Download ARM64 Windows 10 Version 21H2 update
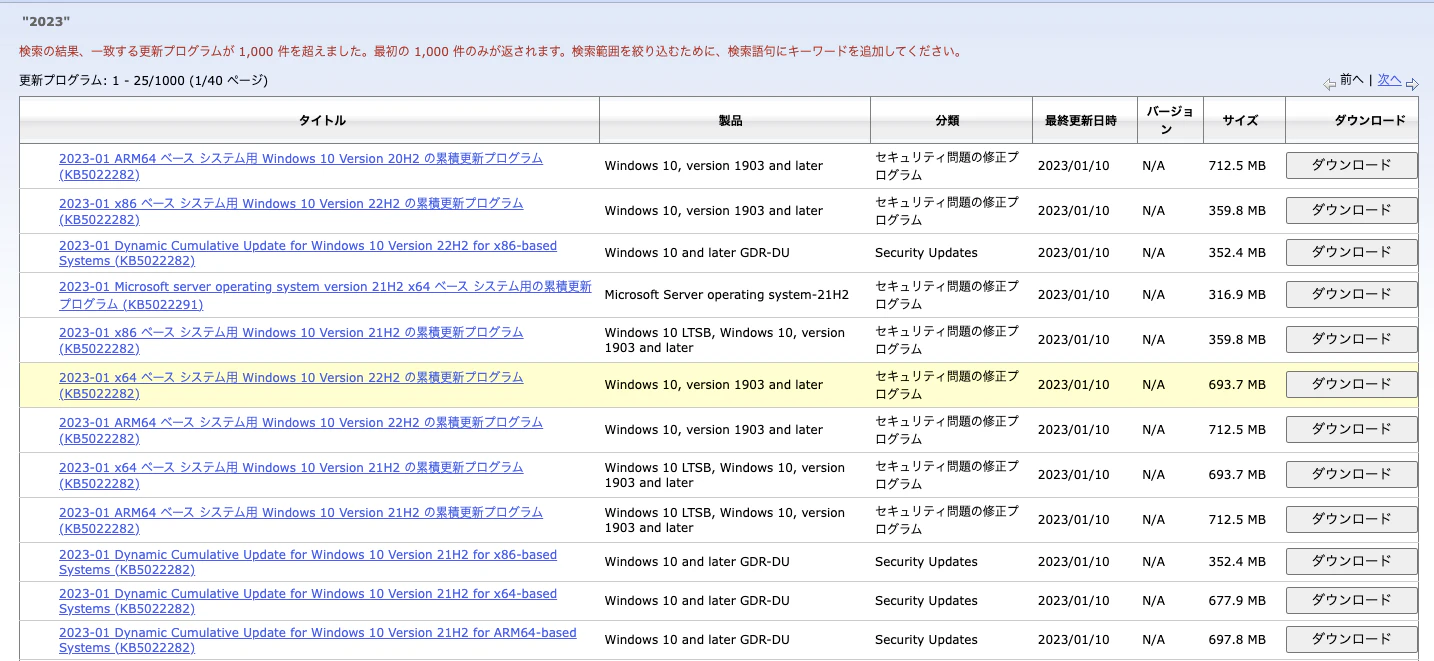Viewport: 1434px width, 661px height. [1351, 520]
